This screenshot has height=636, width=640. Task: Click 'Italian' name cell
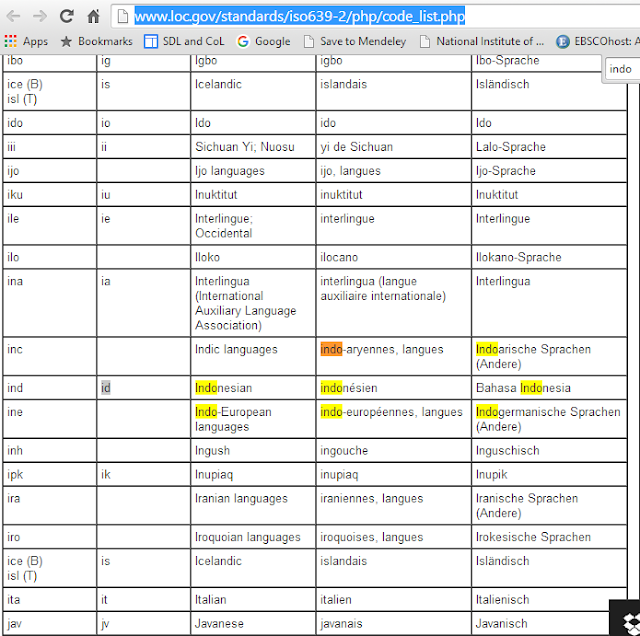point(253,599)
